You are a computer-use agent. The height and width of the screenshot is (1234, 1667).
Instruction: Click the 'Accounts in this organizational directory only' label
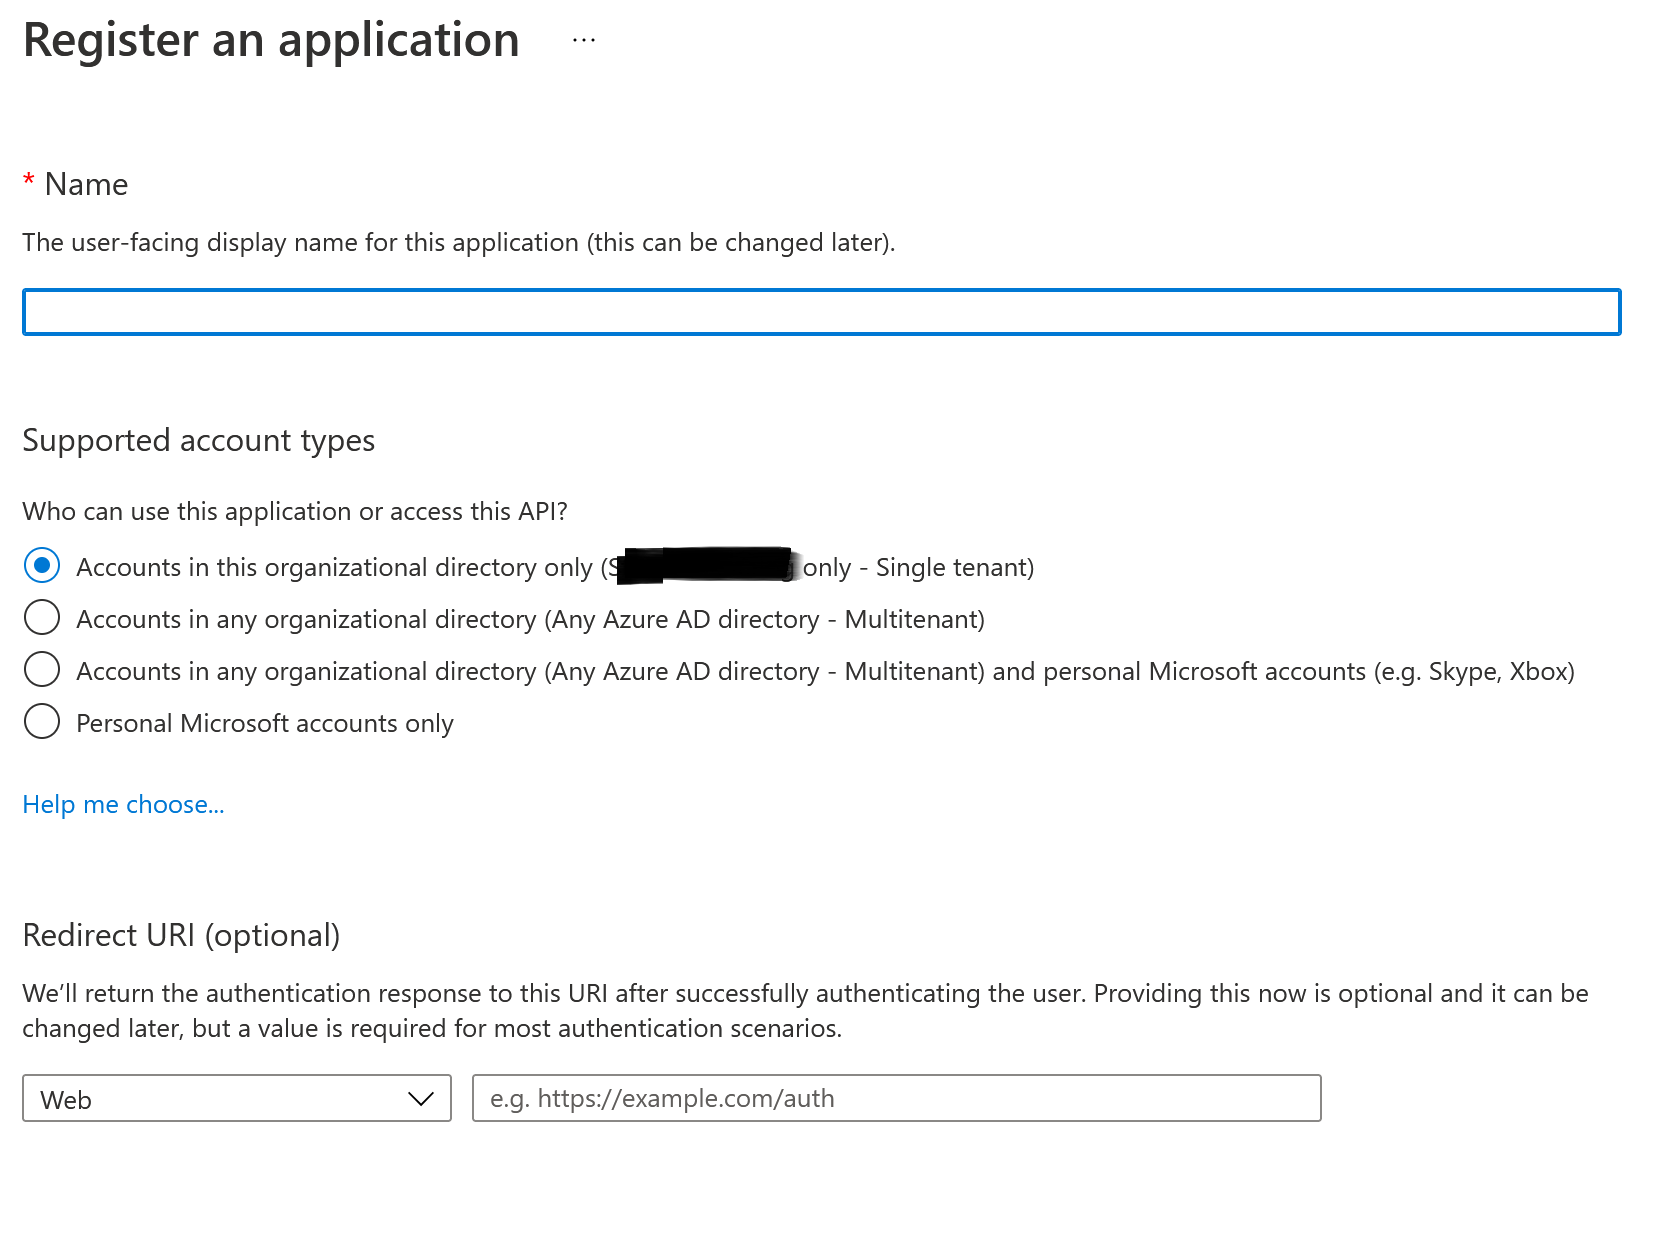[335, 568]
